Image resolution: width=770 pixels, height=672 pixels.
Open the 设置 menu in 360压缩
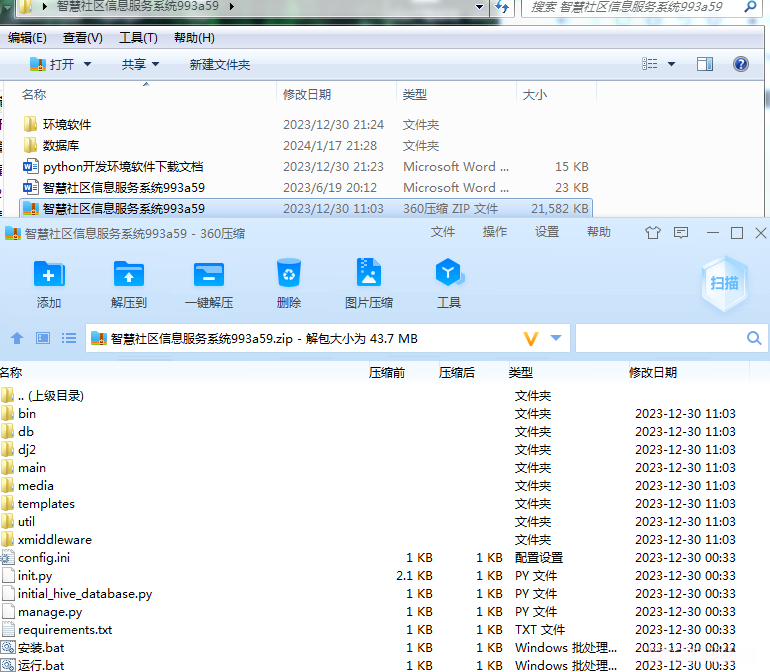pyautogui.click(x=547, y=231)
